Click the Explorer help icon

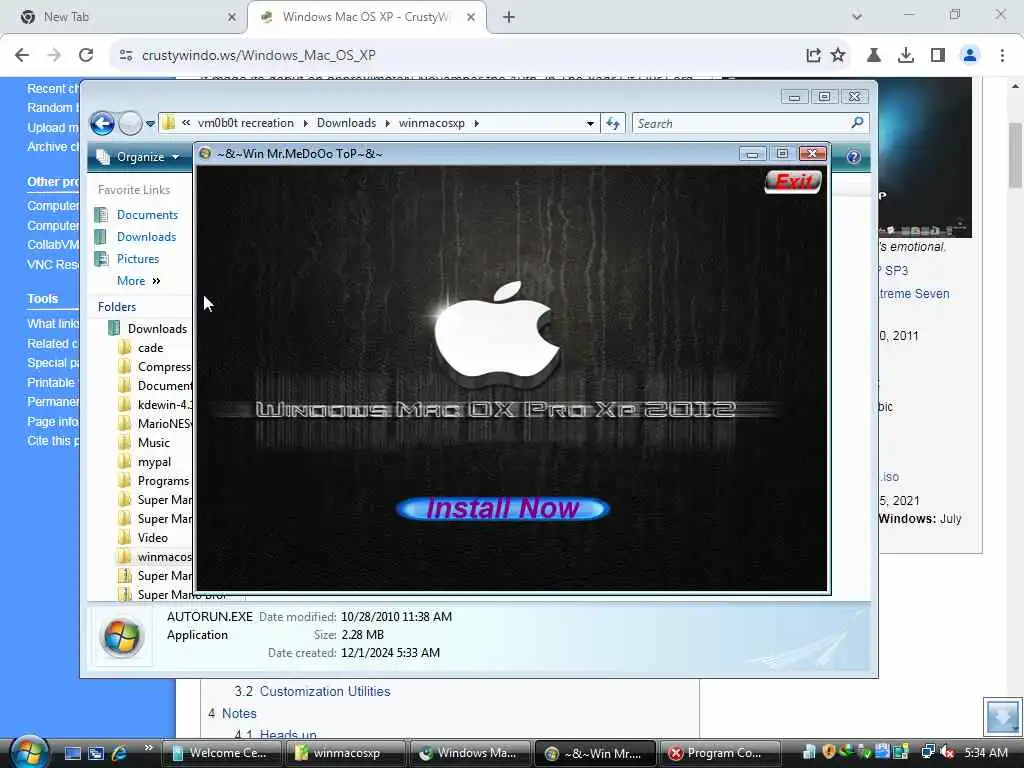[x=854, y=157]
